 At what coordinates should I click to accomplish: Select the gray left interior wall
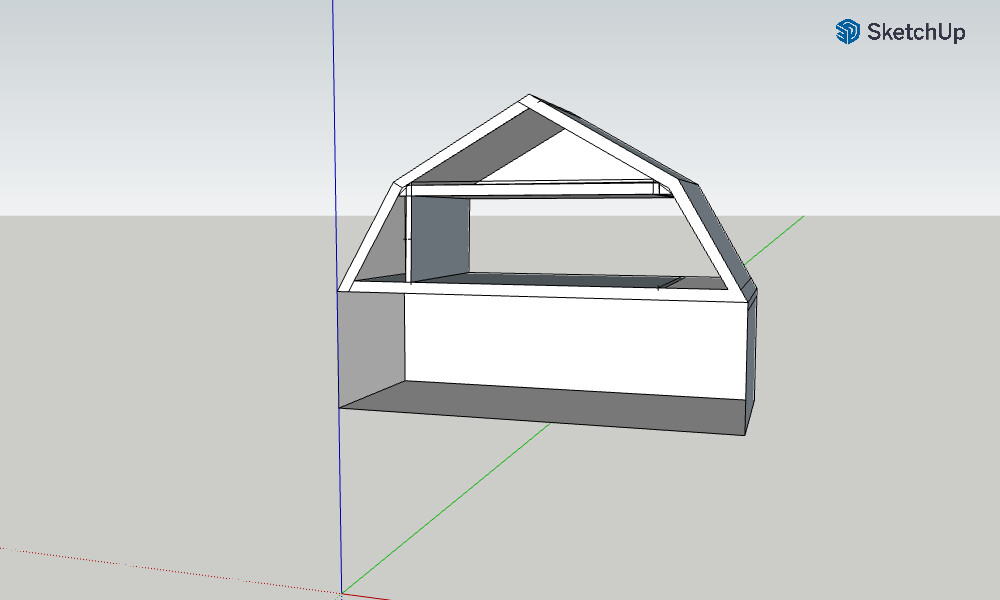(x=371, y=345)
